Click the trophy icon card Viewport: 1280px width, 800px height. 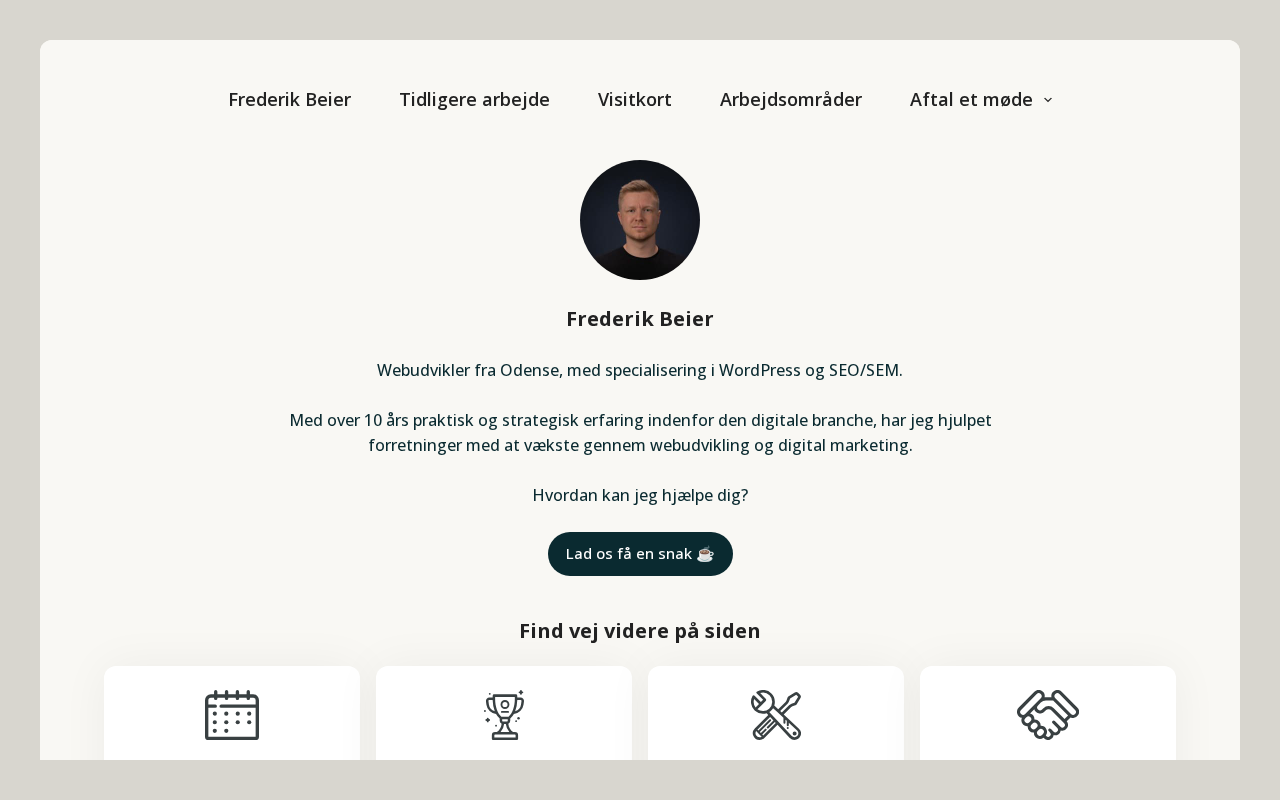pyautogui.click(x=504, y=714)
